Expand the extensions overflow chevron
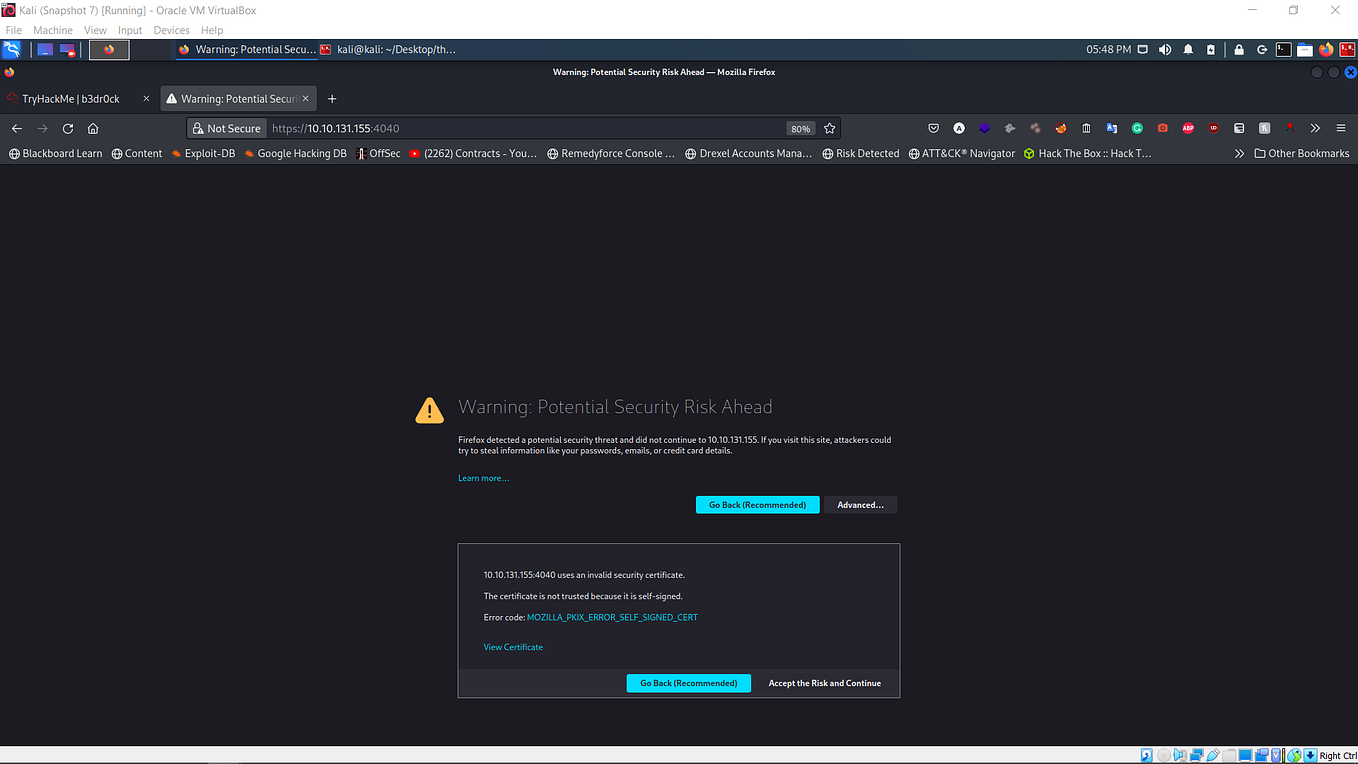The width and height of the screenshot is (1358, 764). point(1315,128)
